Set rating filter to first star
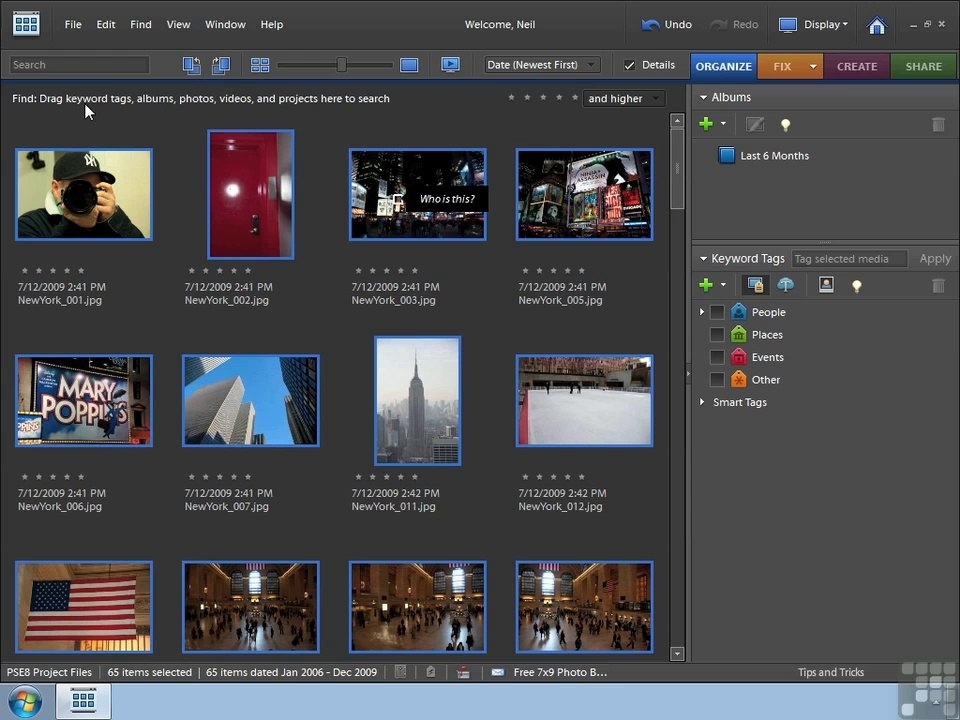 [511, 97]
